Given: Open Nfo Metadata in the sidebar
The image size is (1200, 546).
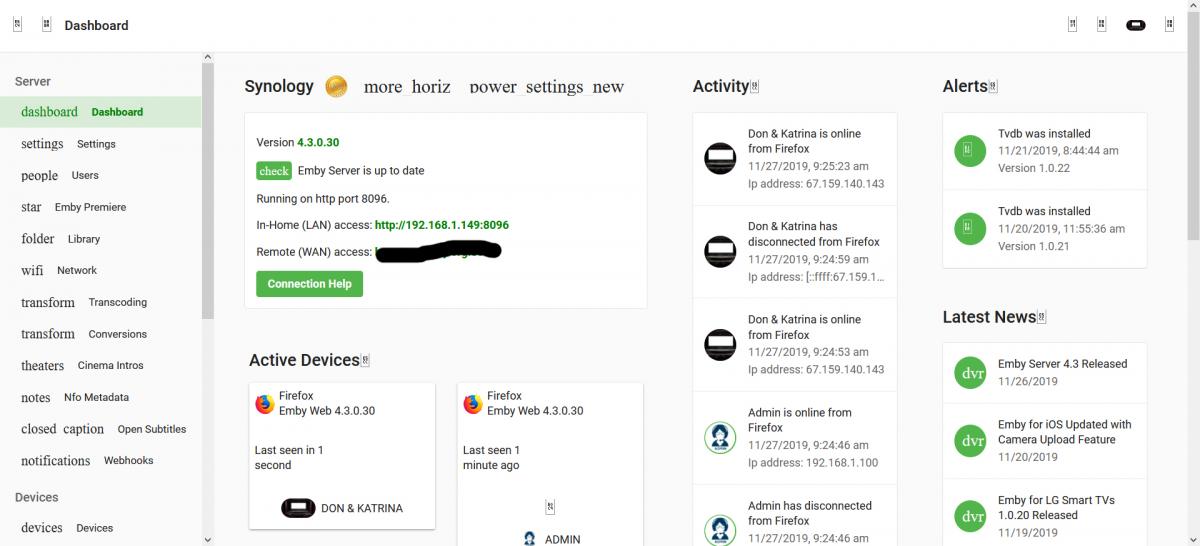Looking at the screenshot, I should click(100, 397).
